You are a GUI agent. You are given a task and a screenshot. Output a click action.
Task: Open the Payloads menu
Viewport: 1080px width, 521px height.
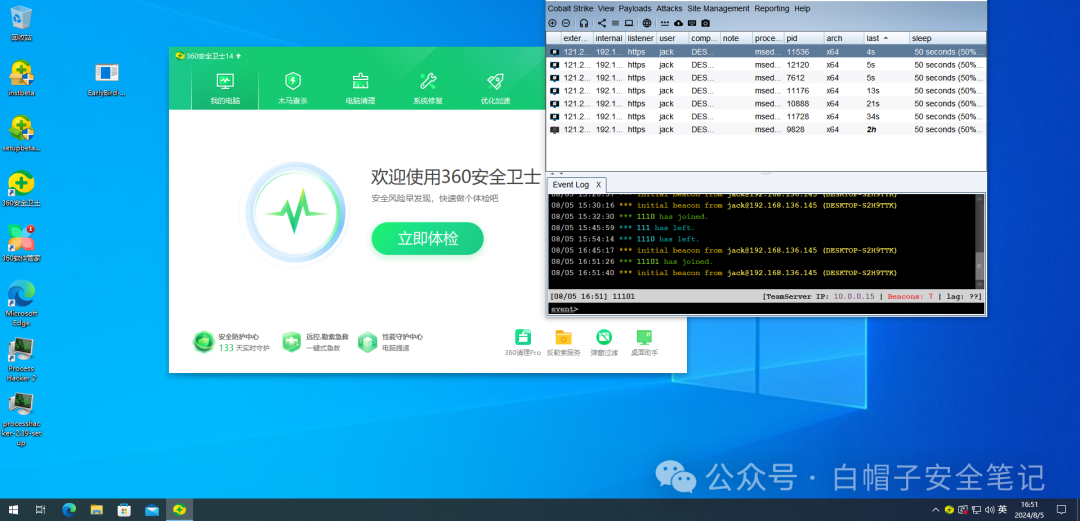tap(634, 9)
